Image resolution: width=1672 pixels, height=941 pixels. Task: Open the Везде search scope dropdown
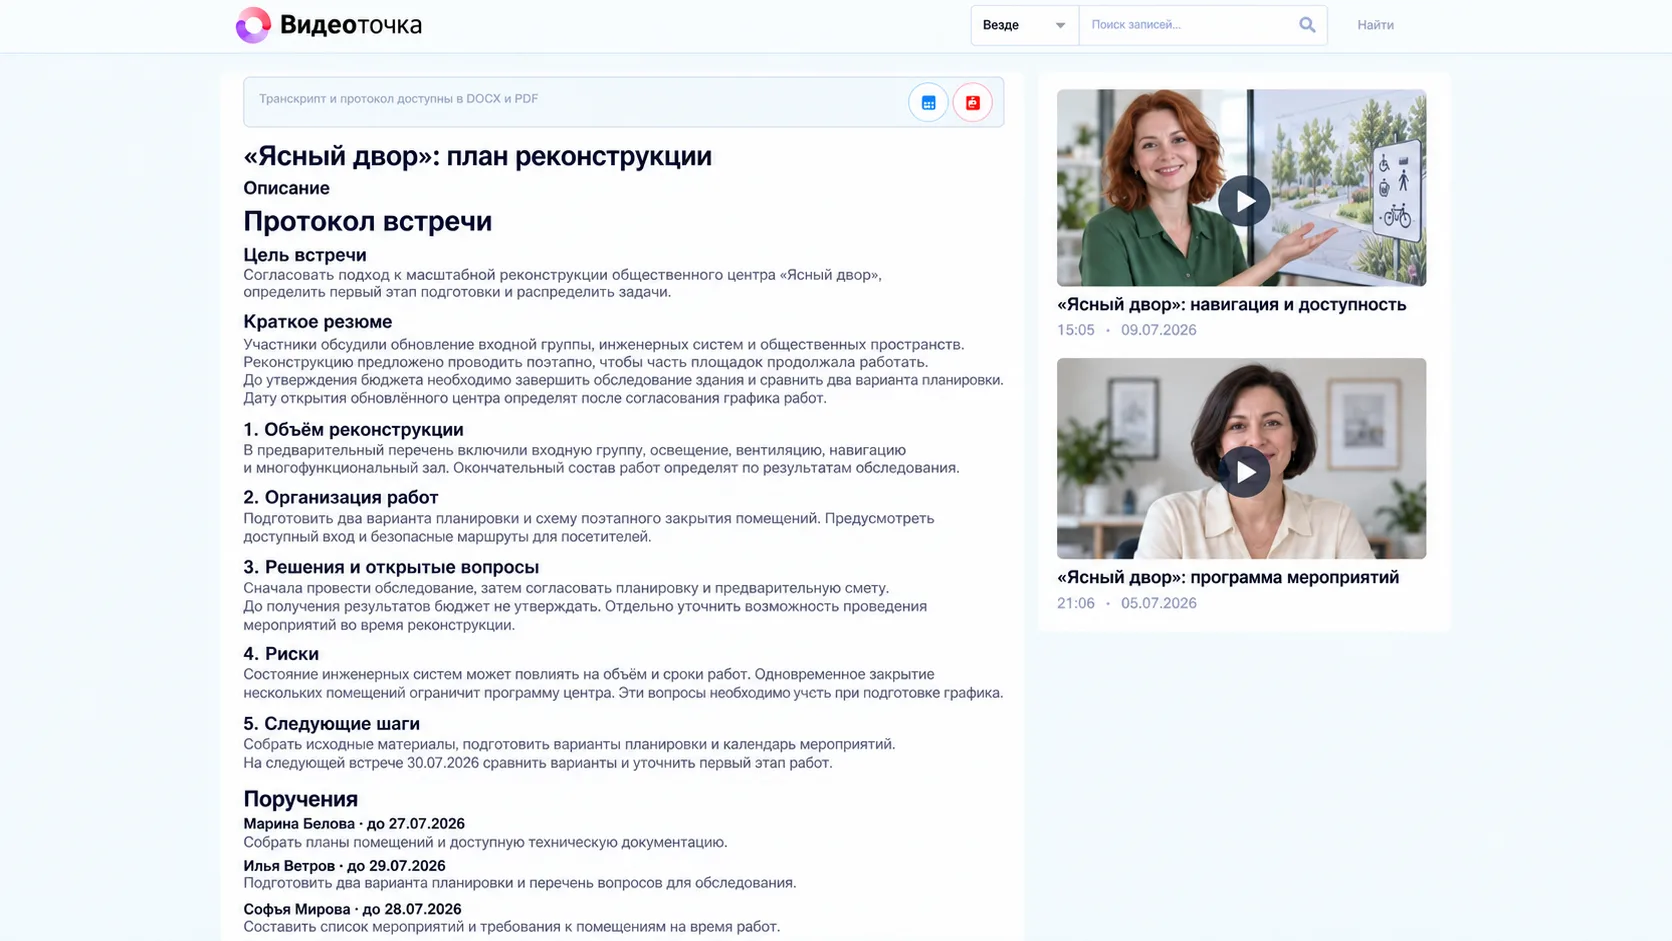coord(1024,25)
